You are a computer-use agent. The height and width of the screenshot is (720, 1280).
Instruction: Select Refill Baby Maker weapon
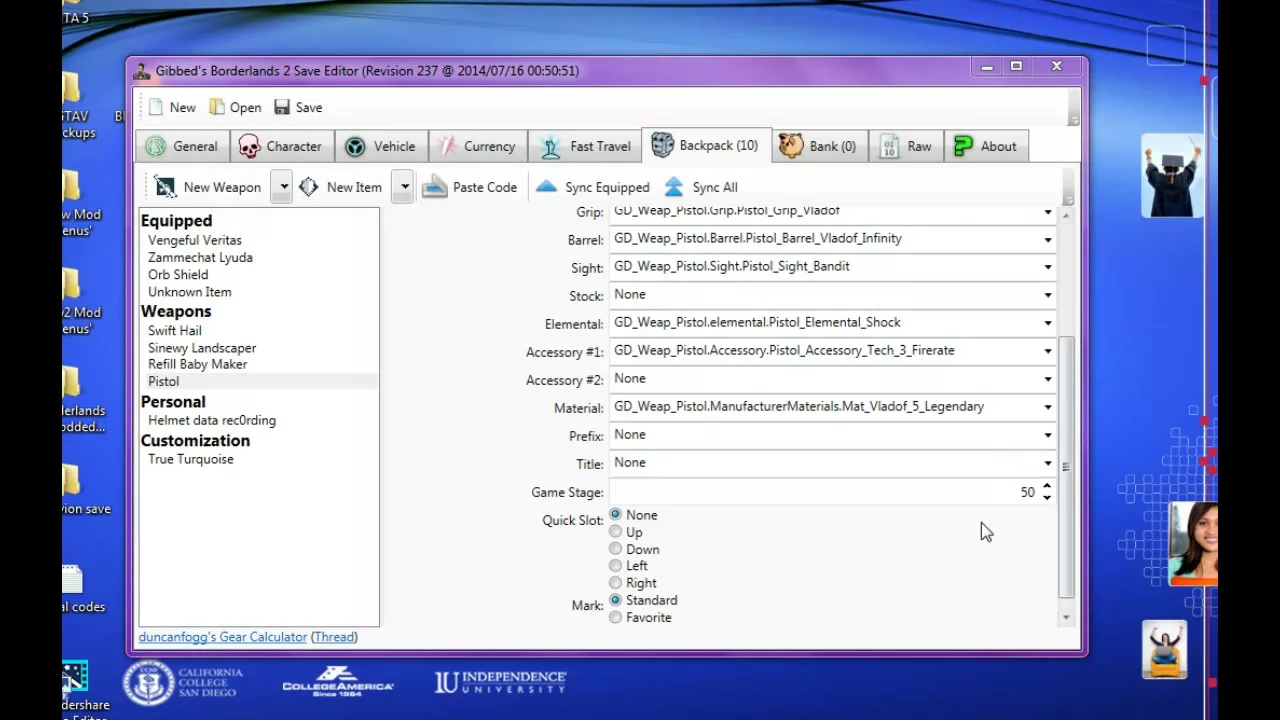coord(198,364)
